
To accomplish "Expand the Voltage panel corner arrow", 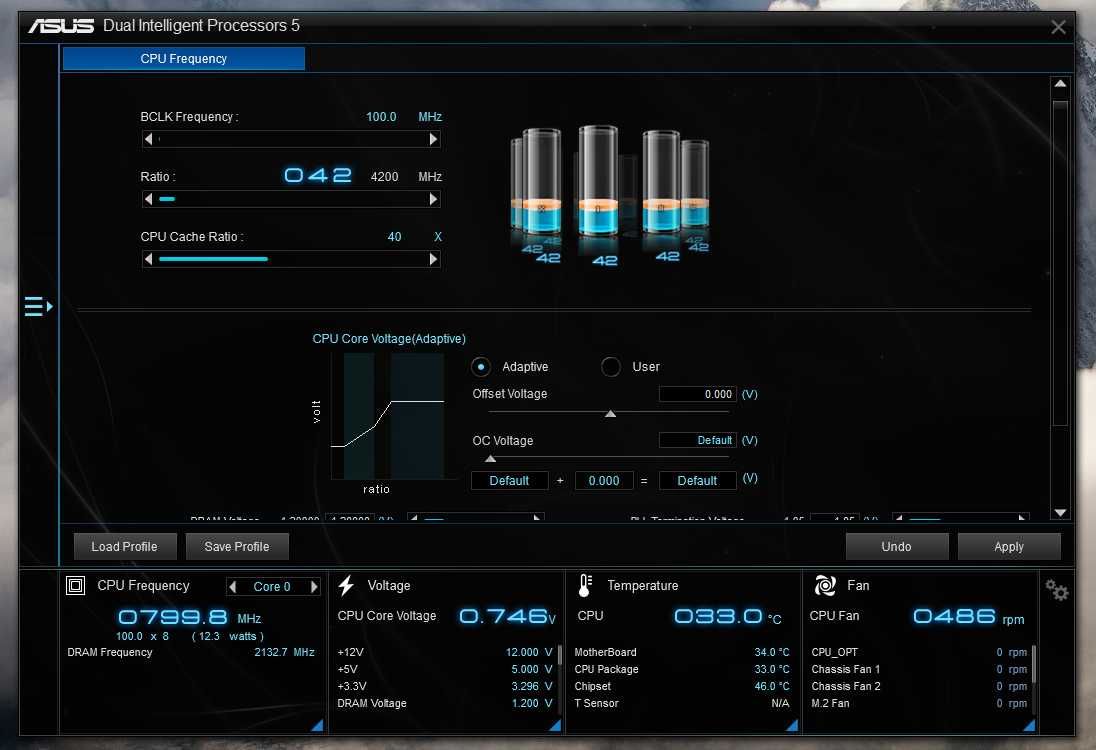I will click(x=555, y=725).
